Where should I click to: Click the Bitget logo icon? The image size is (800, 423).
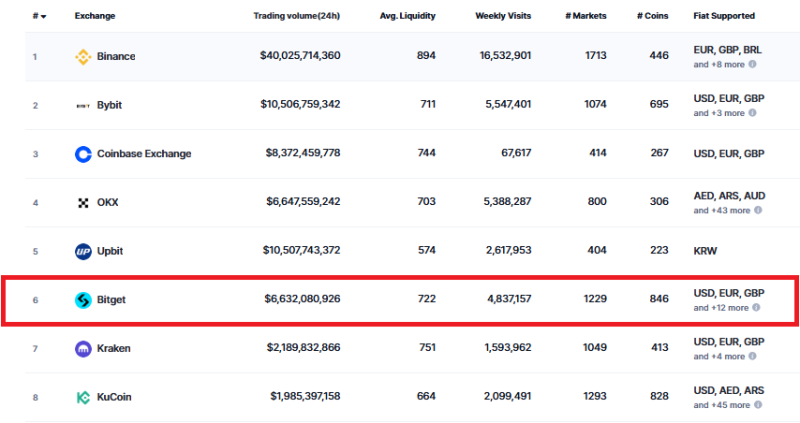[83, 300]
